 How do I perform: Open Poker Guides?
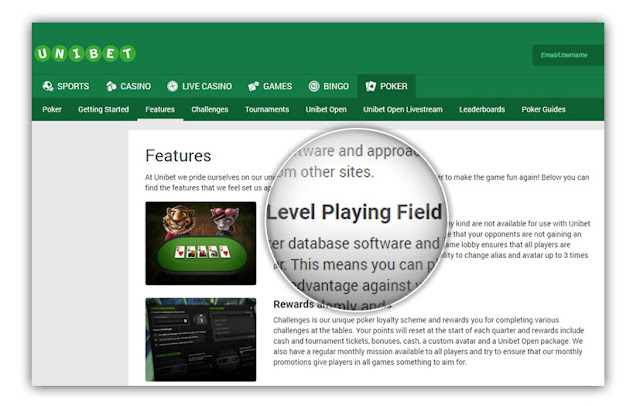tap(543, 109)
